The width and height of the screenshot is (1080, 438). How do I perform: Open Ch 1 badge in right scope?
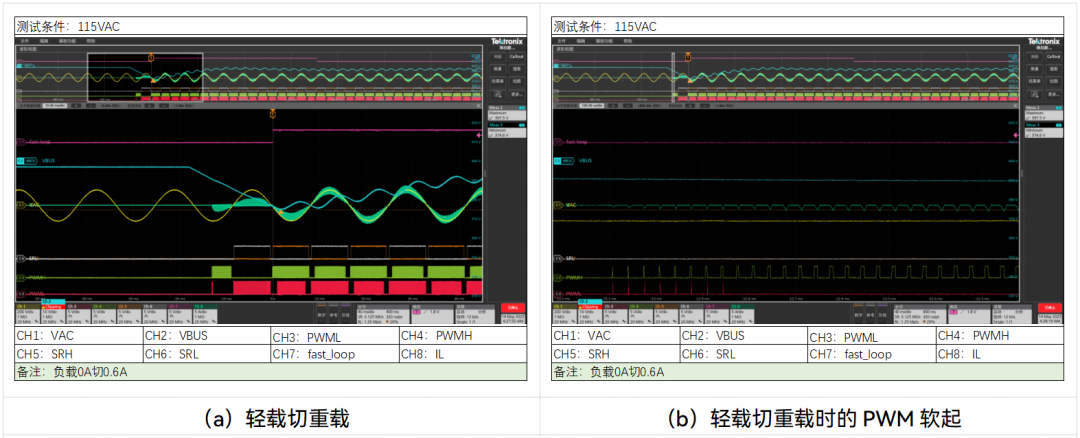point(566,314)
